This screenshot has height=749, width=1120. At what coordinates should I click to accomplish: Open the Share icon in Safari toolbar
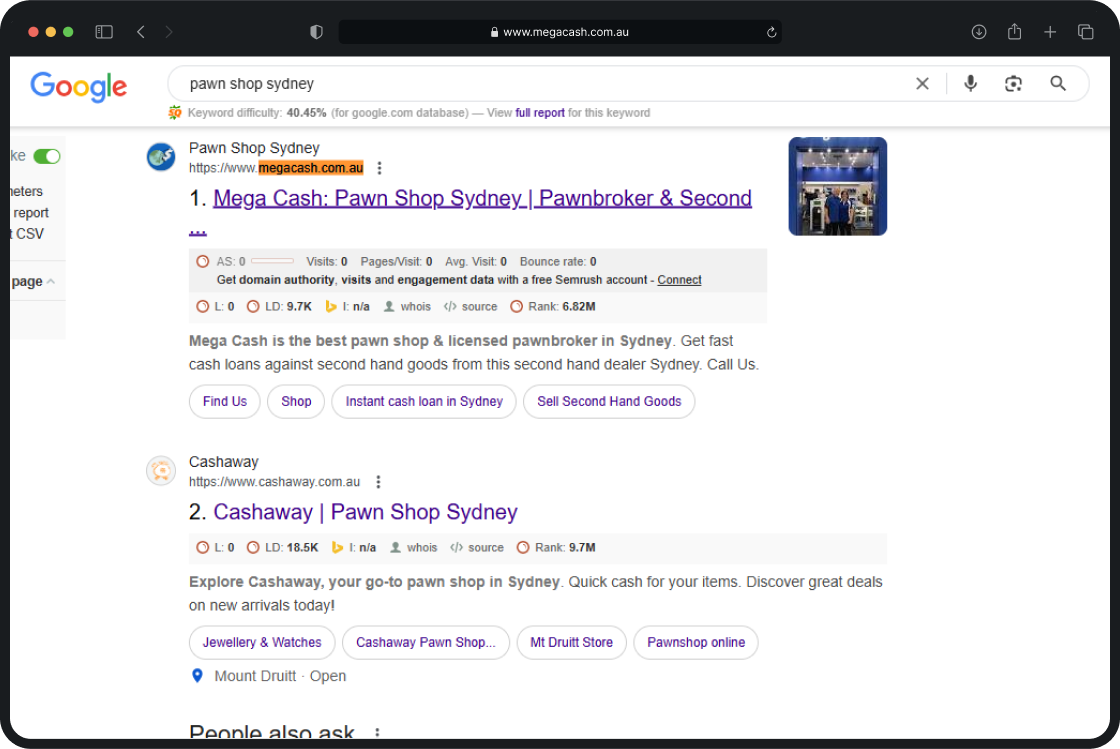1014,31
